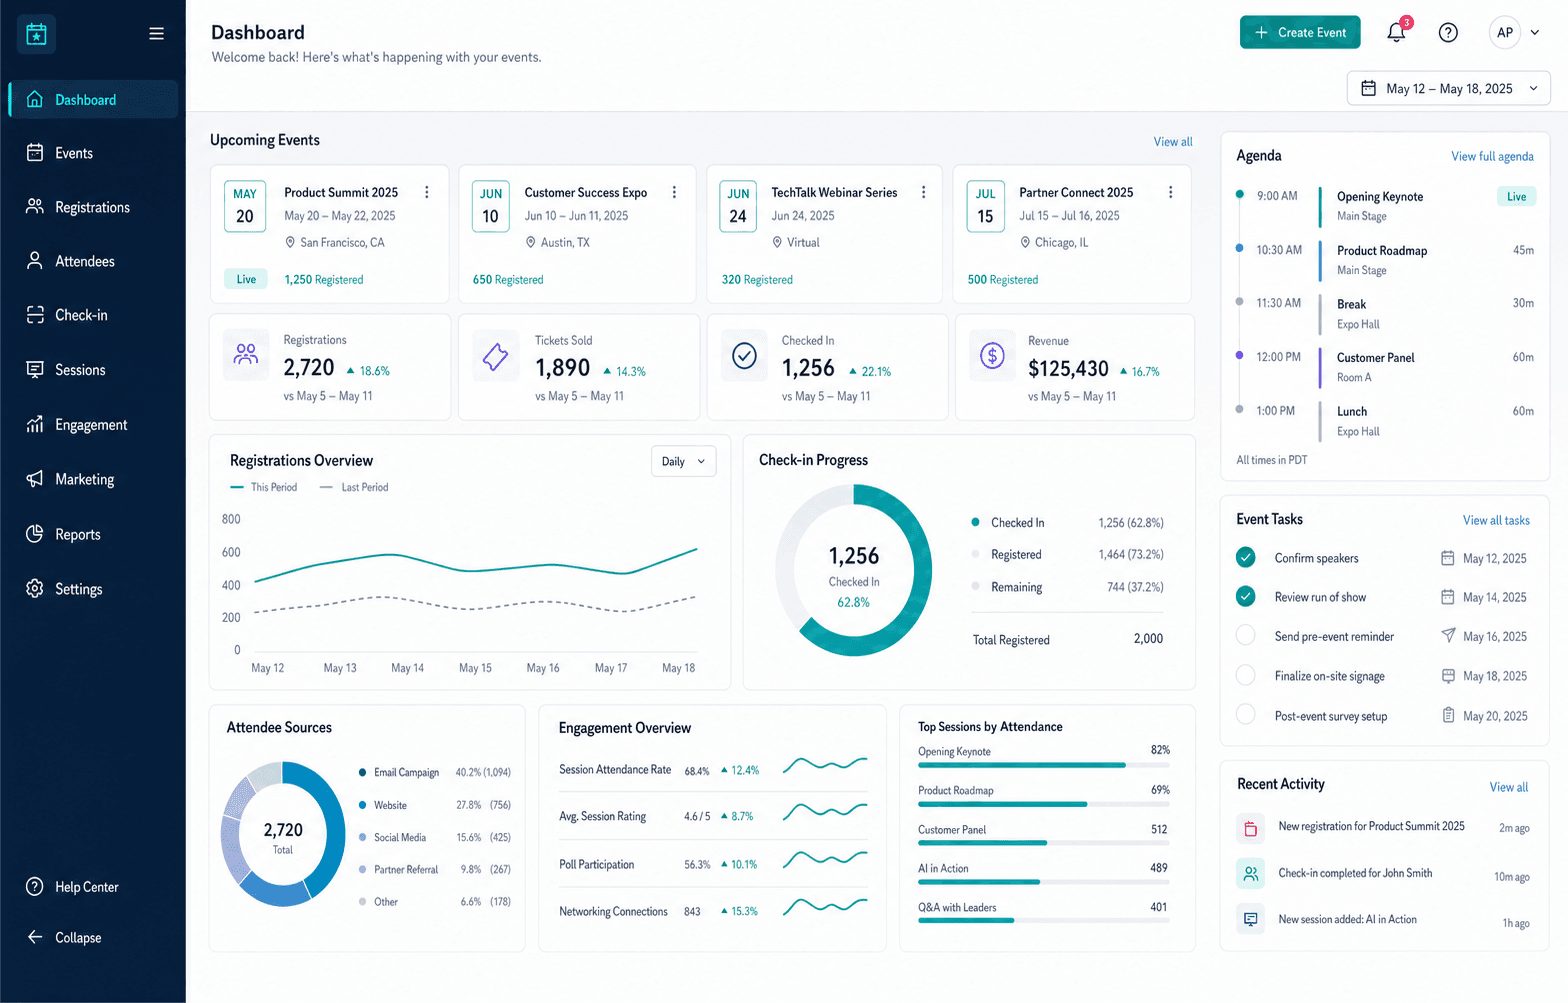Click the app calendar-star logo icon
This screenshot has width=1568, height=1003.
(36, 34)
